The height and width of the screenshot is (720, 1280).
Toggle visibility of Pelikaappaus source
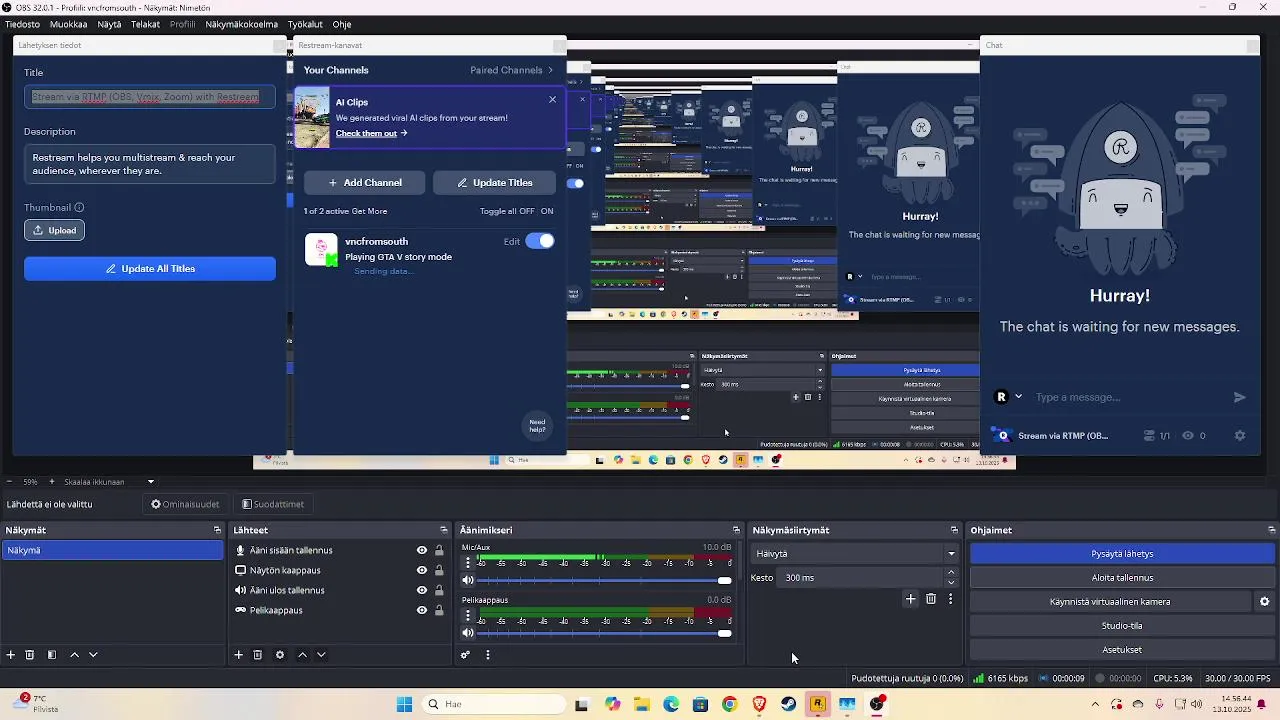point(422,610)
